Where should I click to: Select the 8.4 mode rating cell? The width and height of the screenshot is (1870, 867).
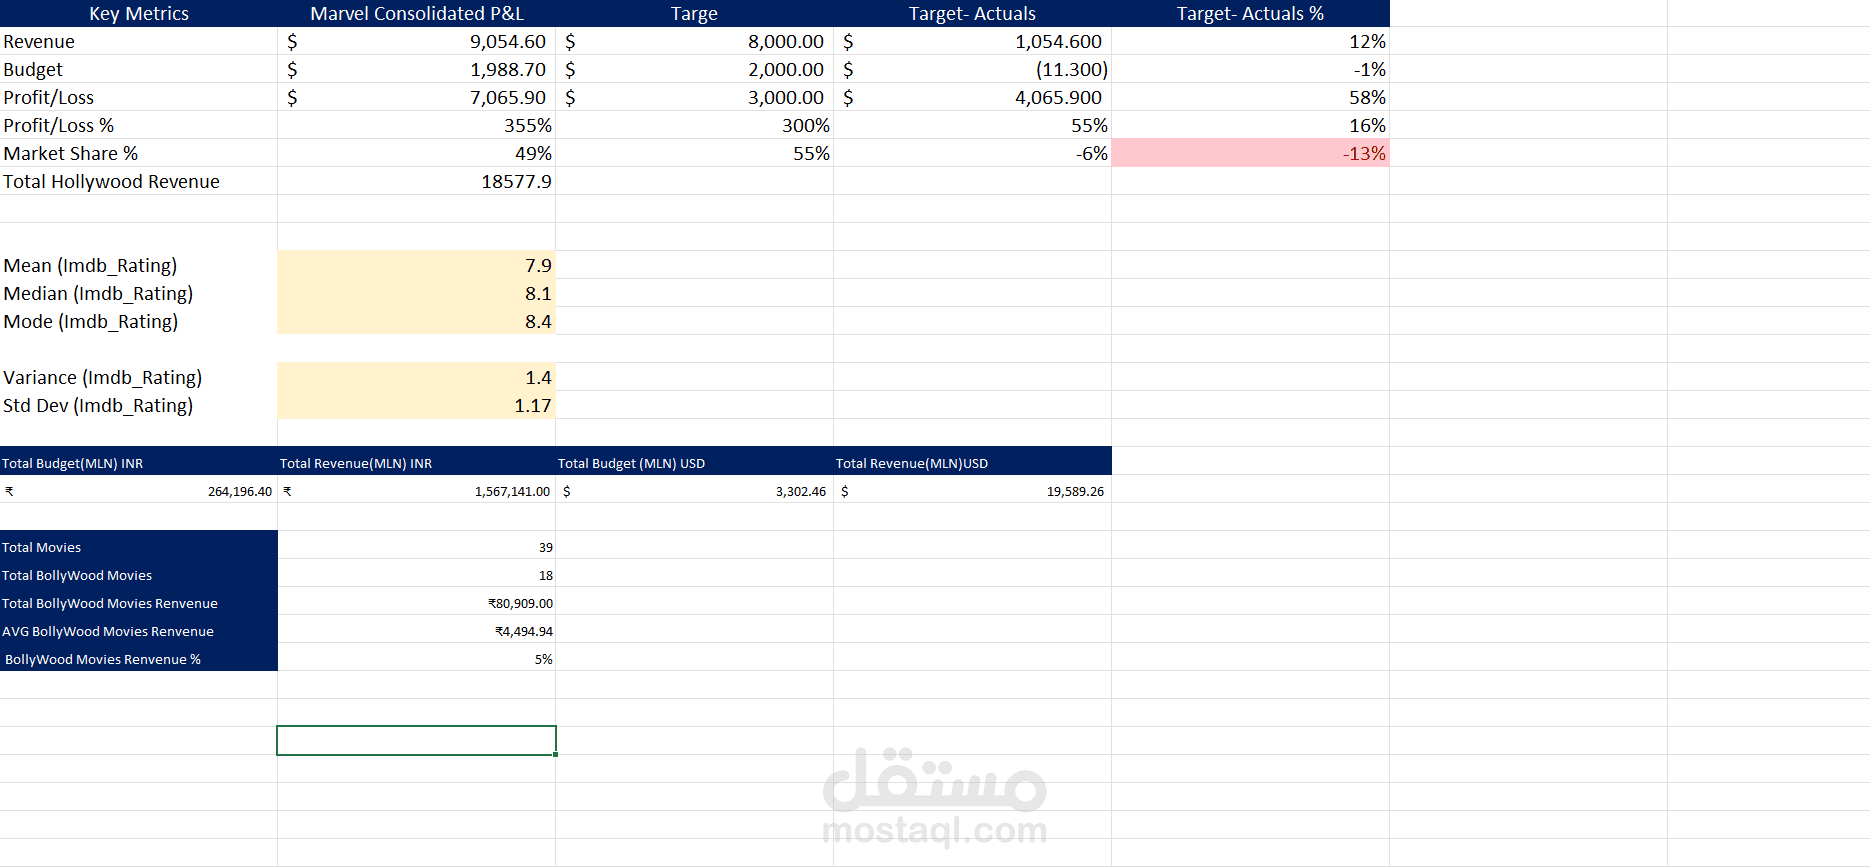click(x=417, y=321)
